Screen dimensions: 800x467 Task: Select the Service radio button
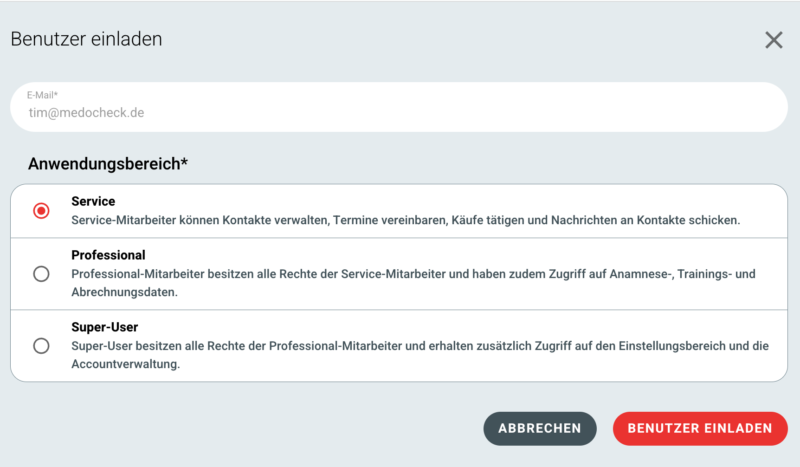point(41,211)
